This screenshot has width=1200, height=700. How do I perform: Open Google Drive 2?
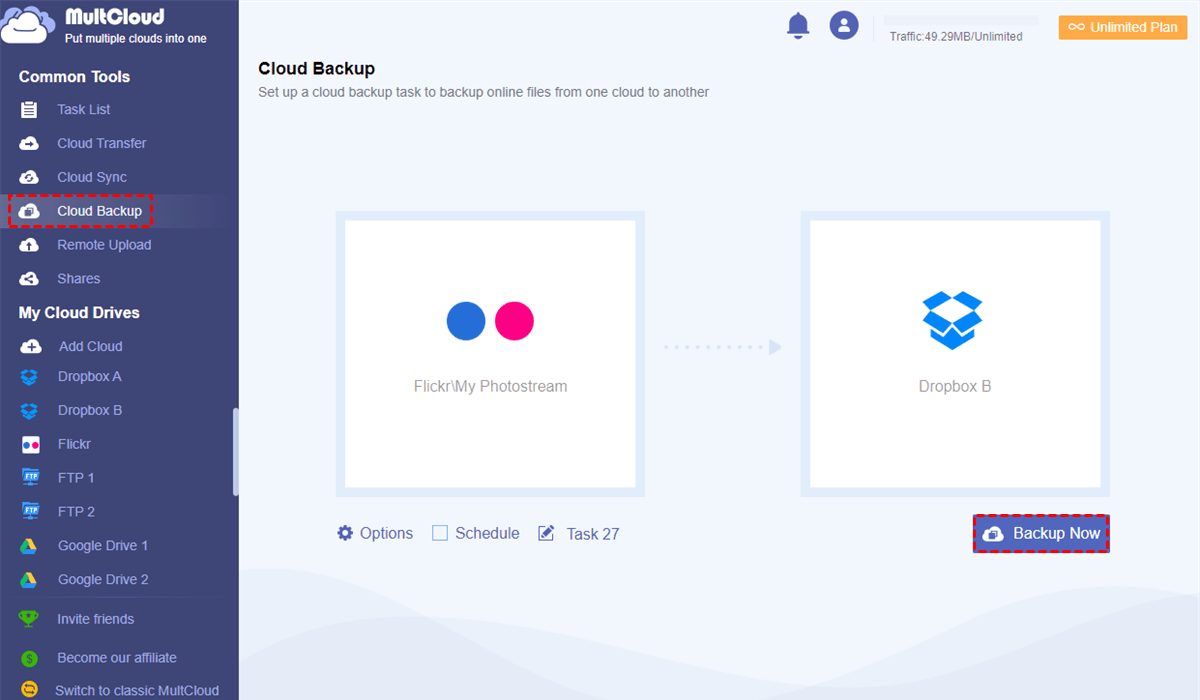(x=103, y=580)
